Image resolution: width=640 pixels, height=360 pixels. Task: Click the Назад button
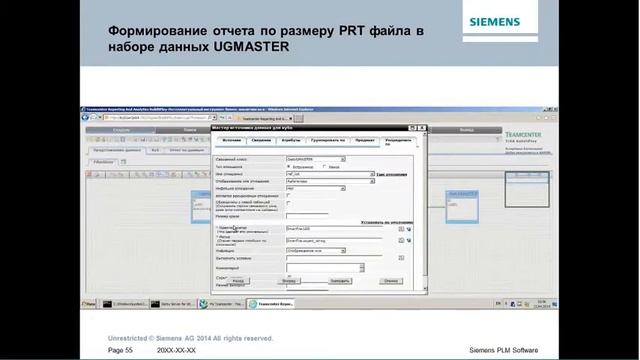coord(238,281)
